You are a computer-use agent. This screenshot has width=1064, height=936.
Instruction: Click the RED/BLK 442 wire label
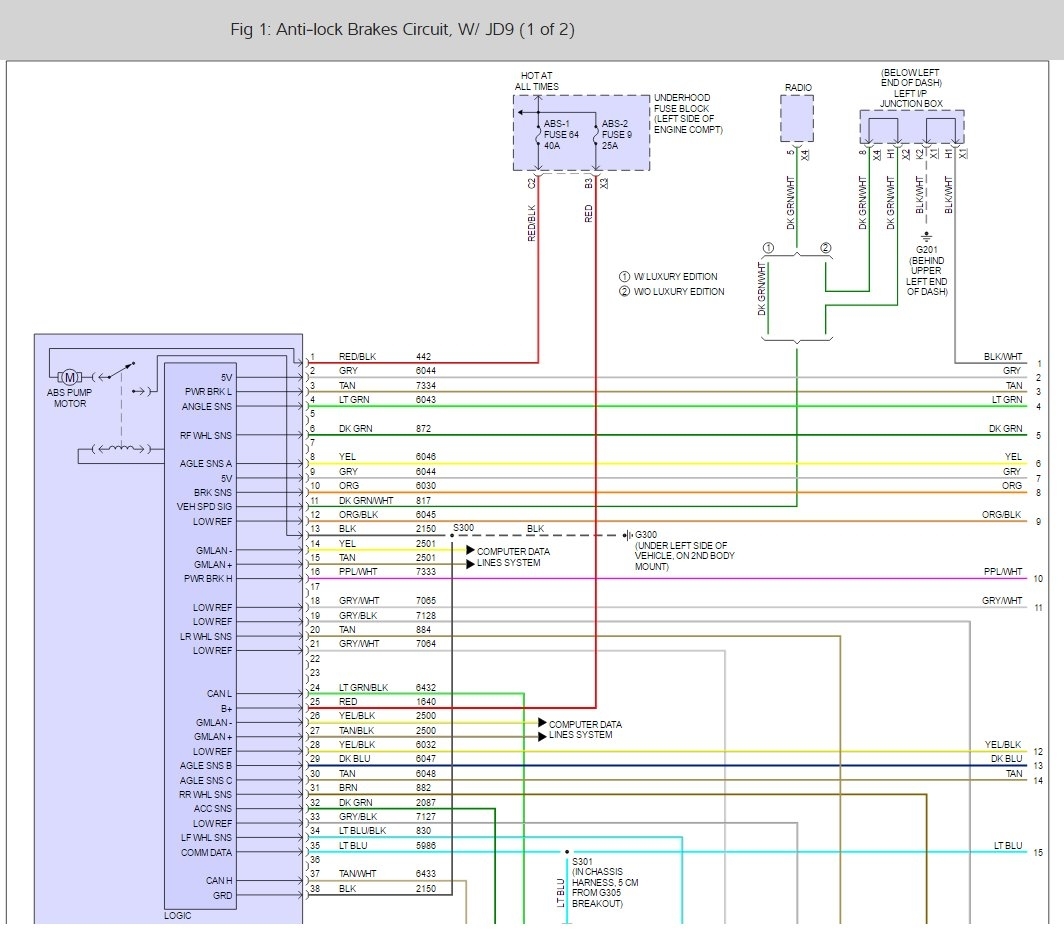pyautogui.click(x=385, y=356)
